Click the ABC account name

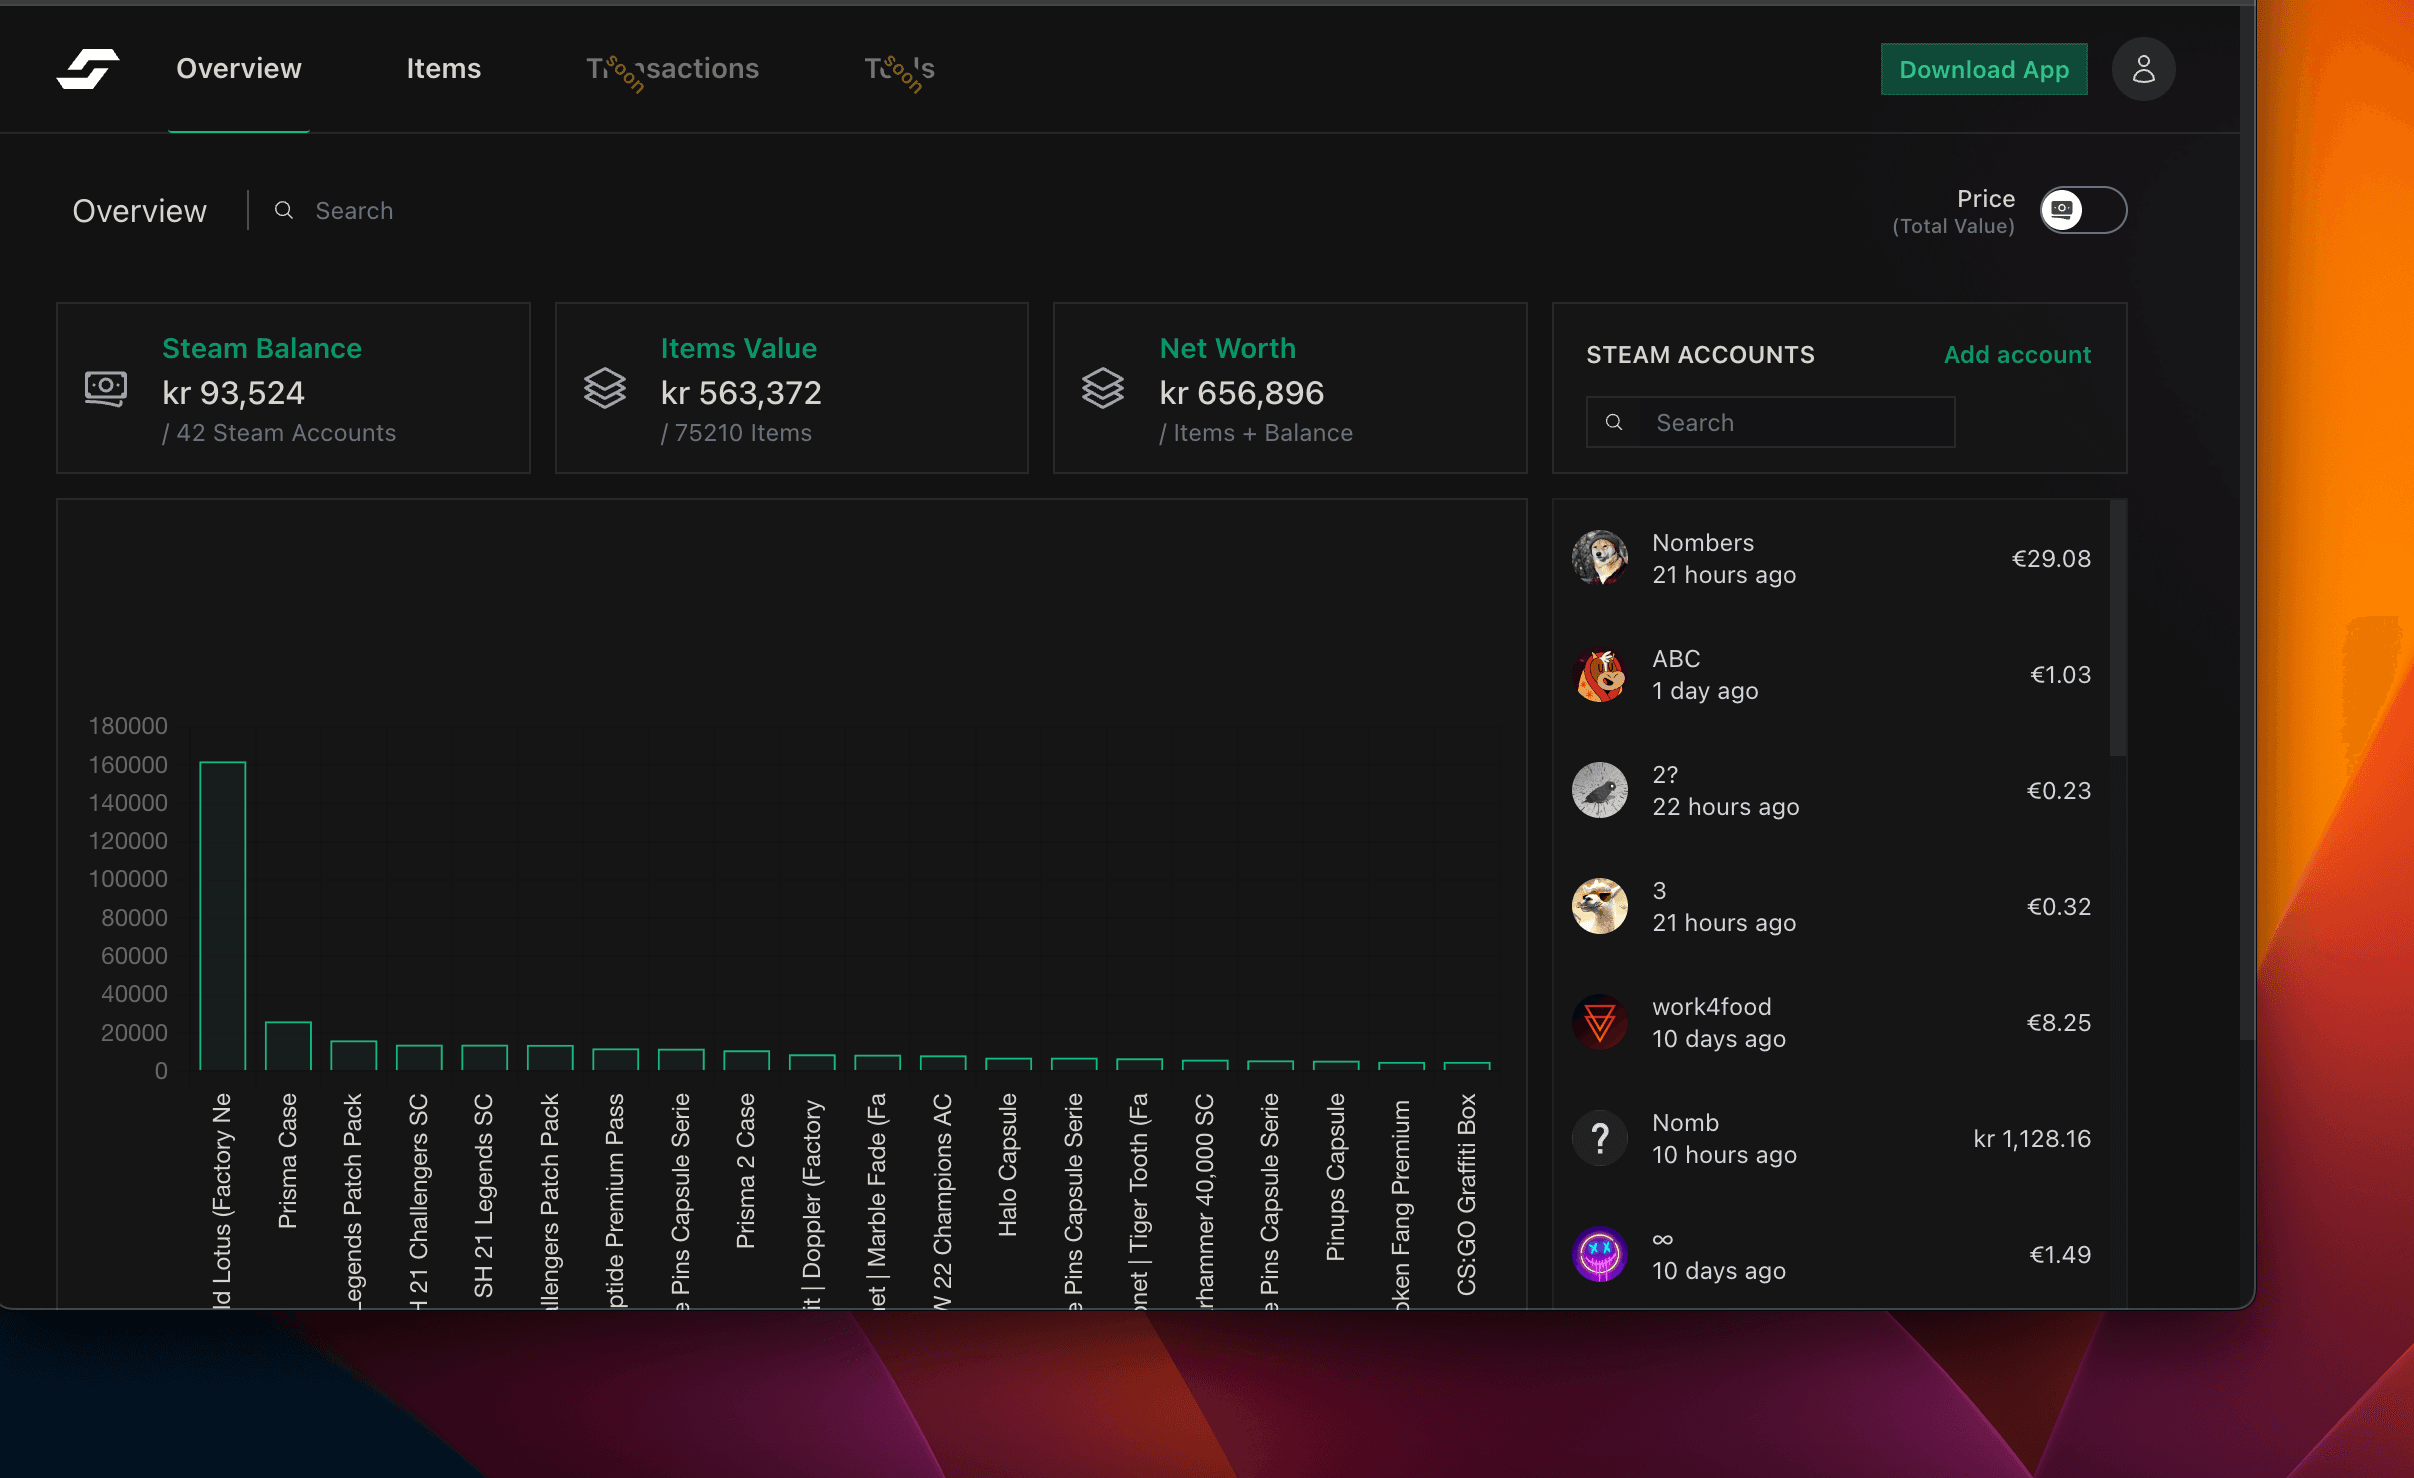[1676, 659]
